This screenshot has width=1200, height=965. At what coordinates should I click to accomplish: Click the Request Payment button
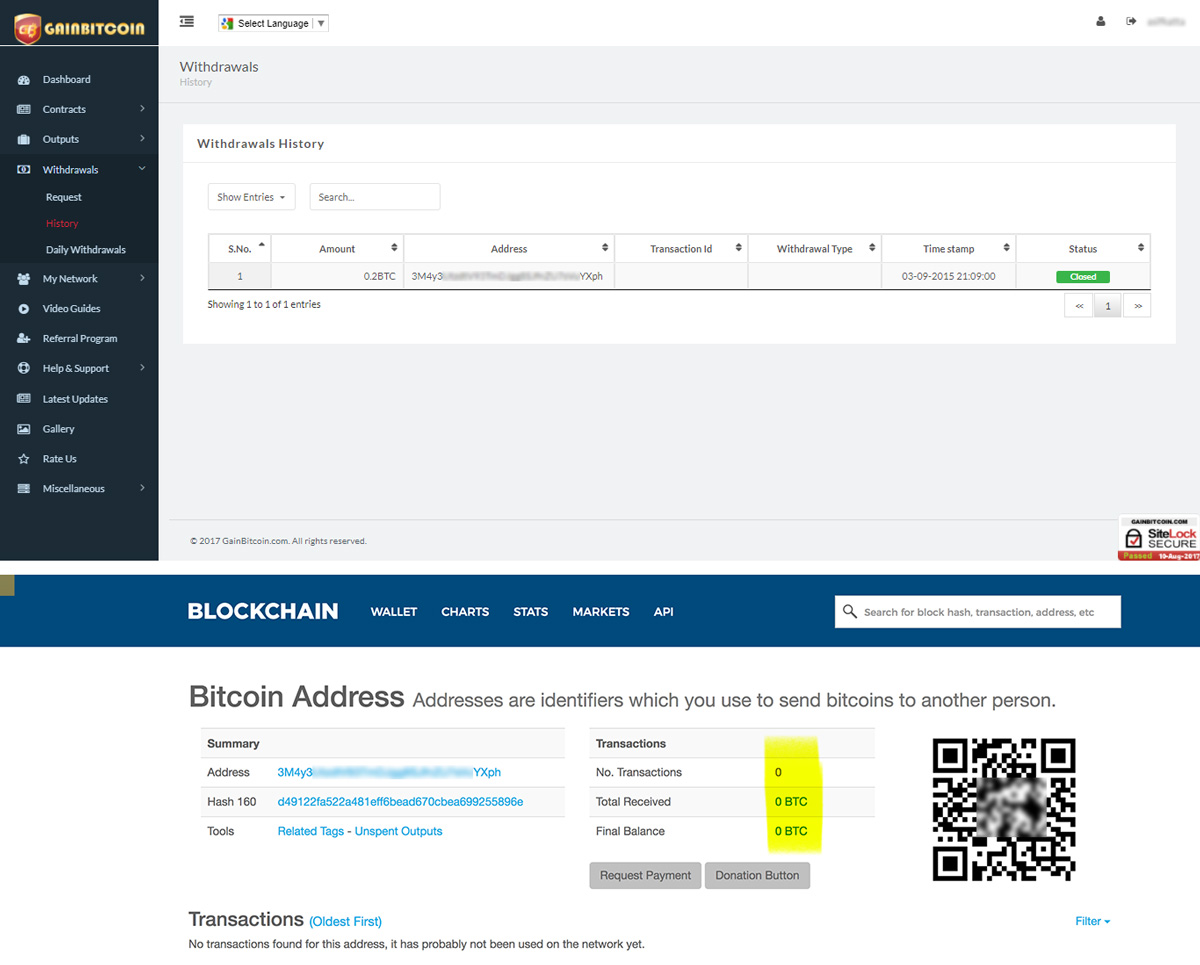point(645,875)
